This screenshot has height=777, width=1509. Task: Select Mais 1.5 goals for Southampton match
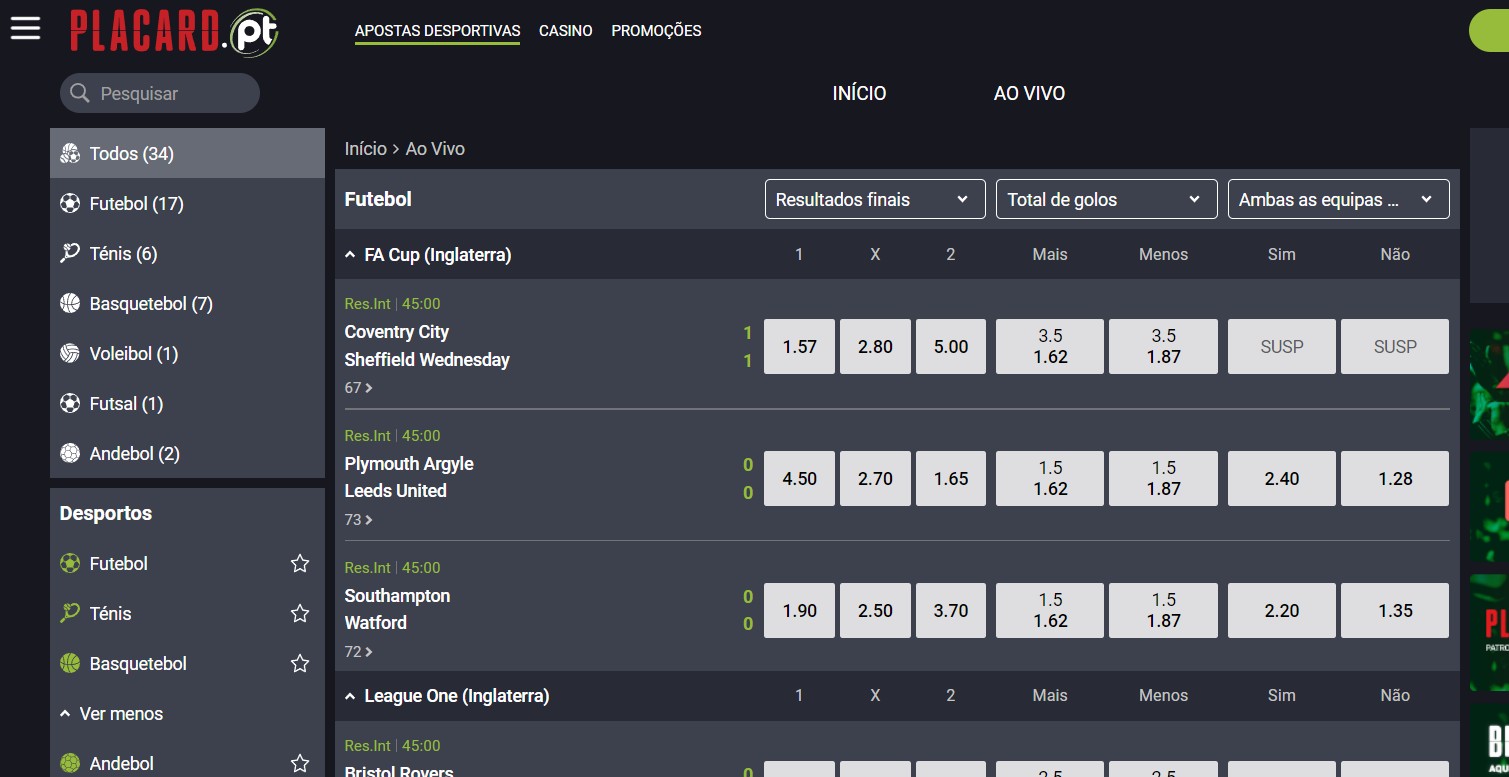pos(1050,610)
